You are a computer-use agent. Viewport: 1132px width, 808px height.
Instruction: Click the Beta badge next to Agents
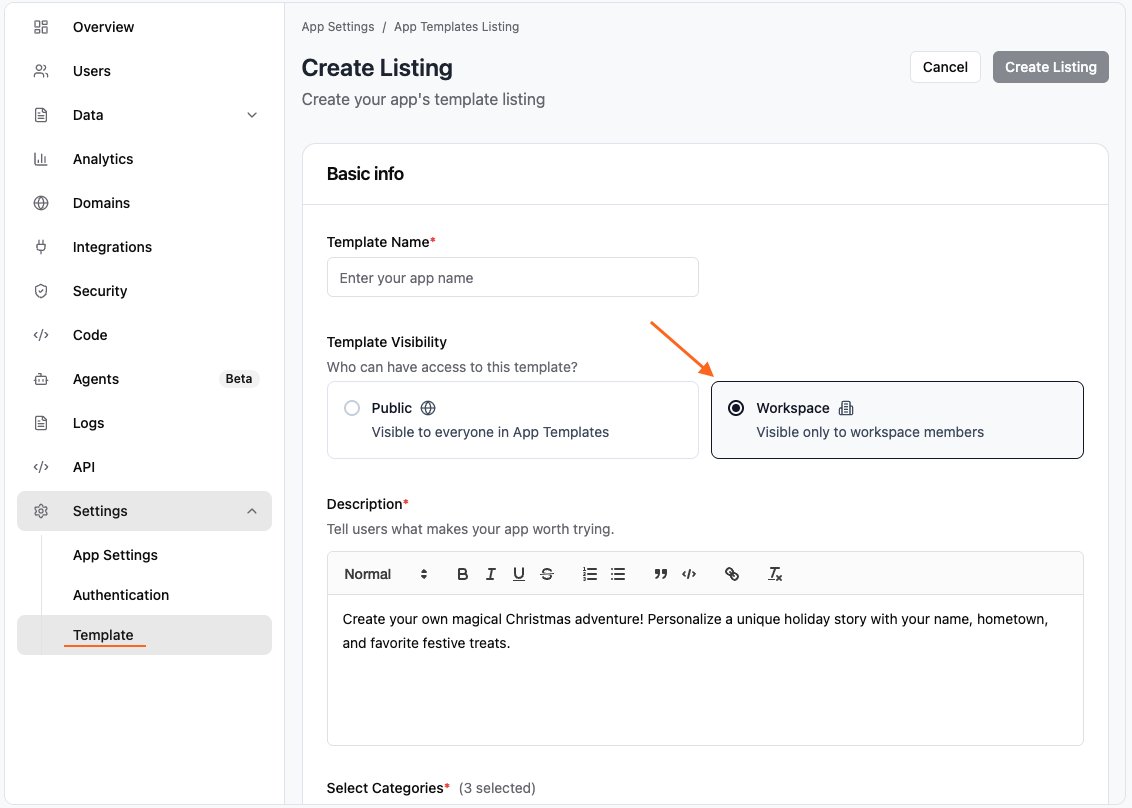239,379
